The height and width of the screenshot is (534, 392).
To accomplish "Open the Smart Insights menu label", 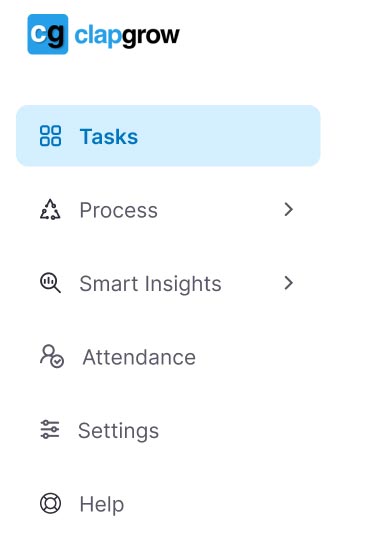I will [150, 284].
